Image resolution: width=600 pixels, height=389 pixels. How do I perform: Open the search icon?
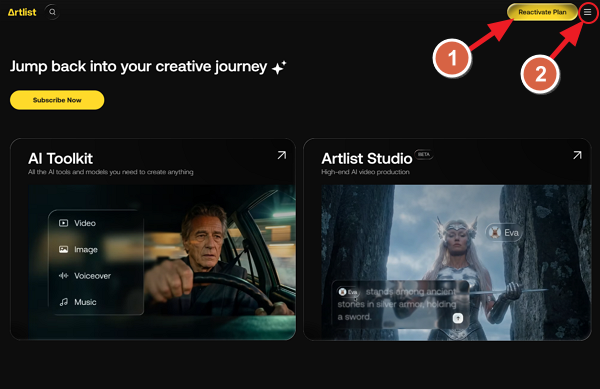pos(52,12)
